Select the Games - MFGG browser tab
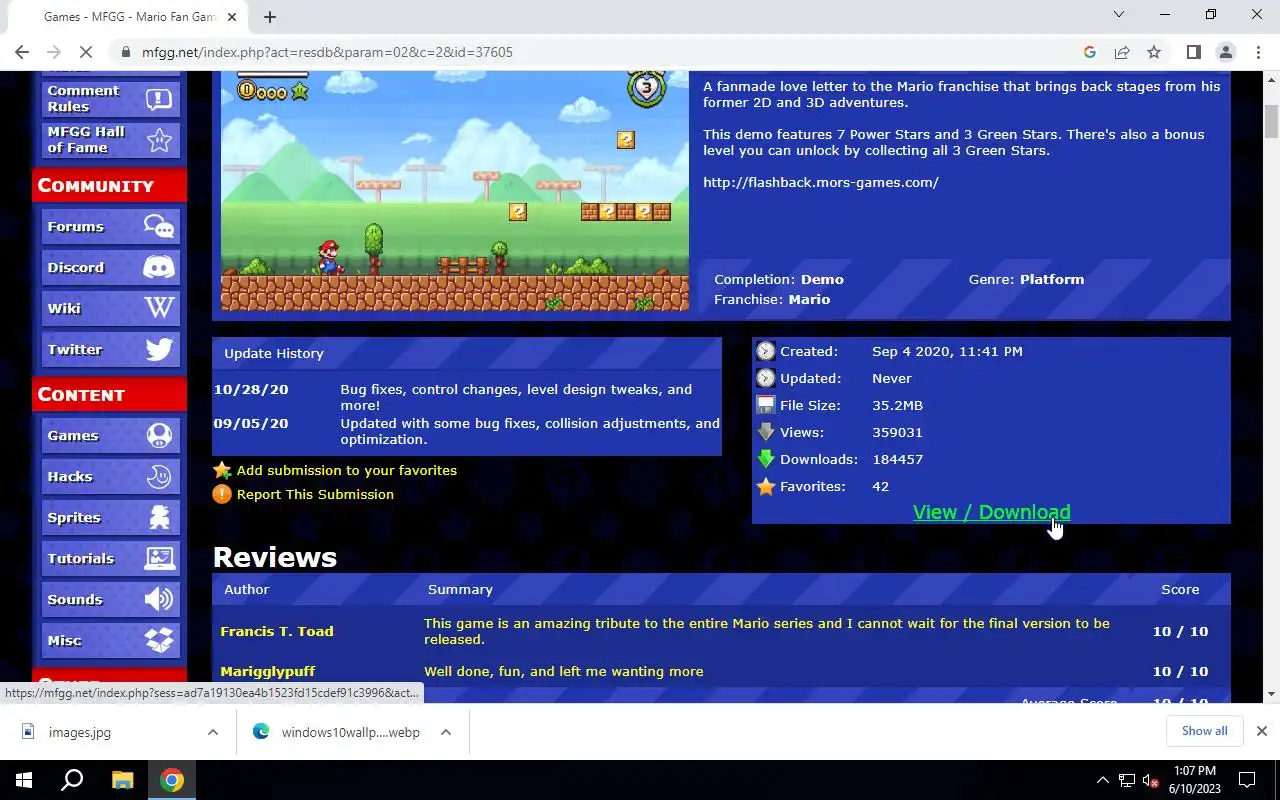 pyautogui.click(x=126, y=17)
